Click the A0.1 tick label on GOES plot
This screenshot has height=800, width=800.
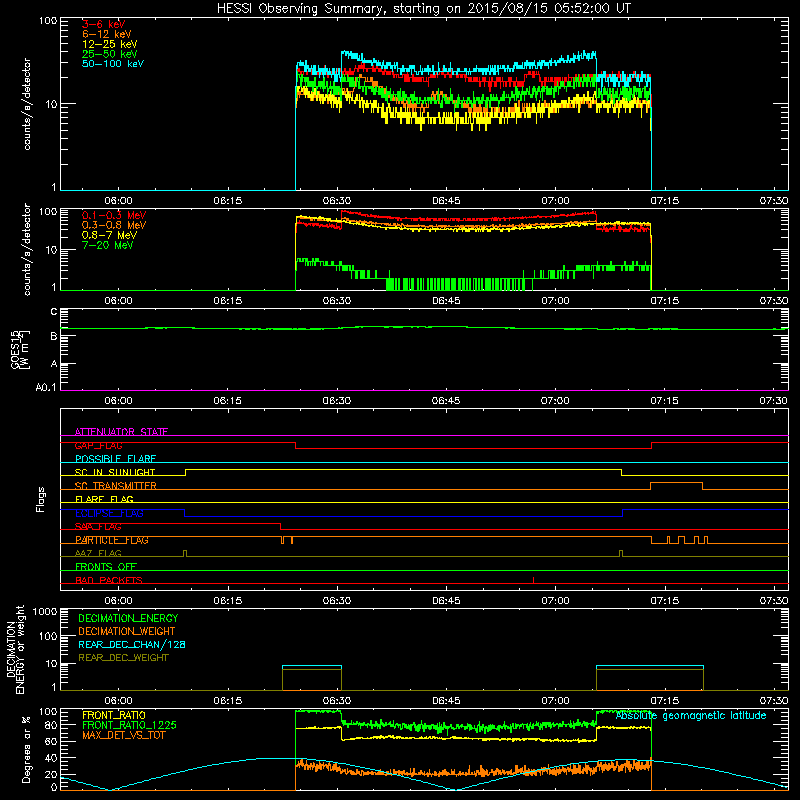click(46, 387)
